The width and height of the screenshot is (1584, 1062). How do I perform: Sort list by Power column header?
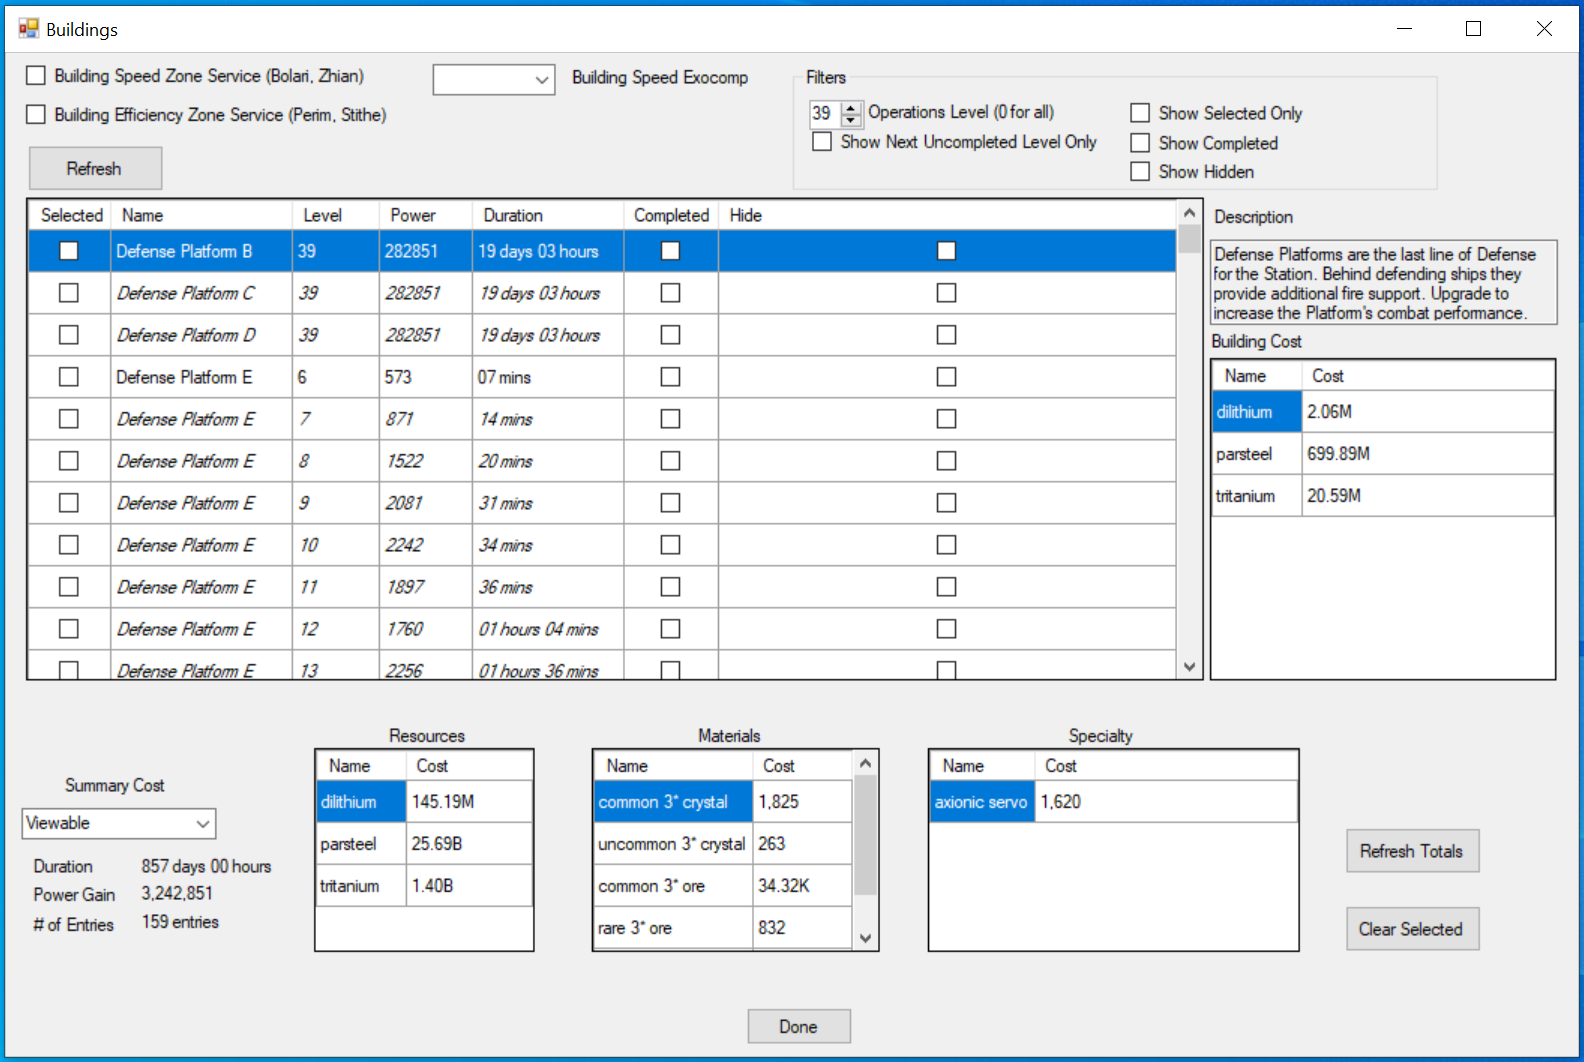click(x=413, y=215)
